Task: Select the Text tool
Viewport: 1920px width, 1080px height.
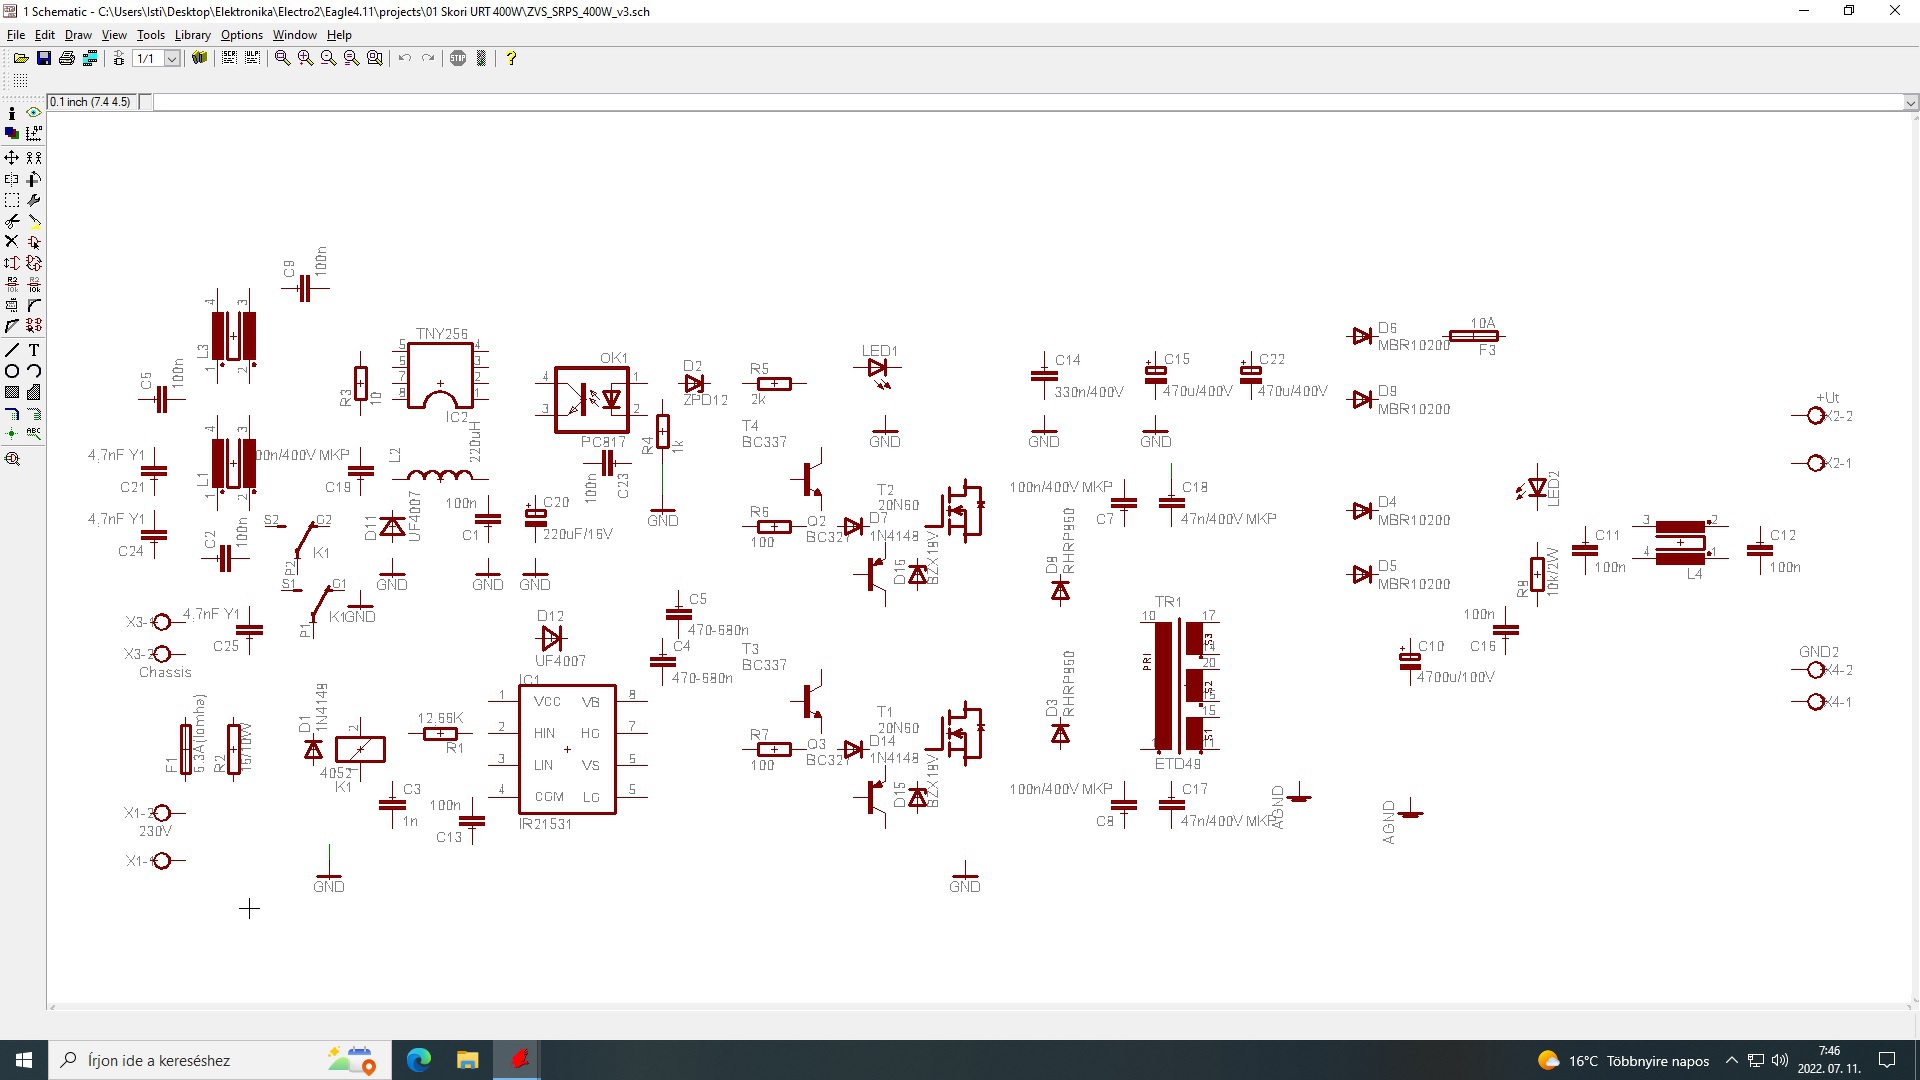Action: click(x=34, y=350)
